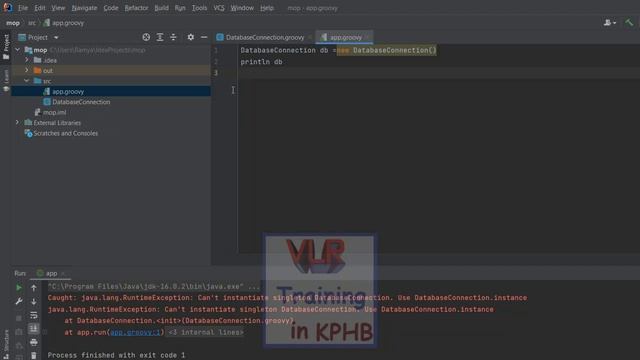The image size is (640, 360).
Task: Collapse all in Project panel
Action: [x=173, y=37]
